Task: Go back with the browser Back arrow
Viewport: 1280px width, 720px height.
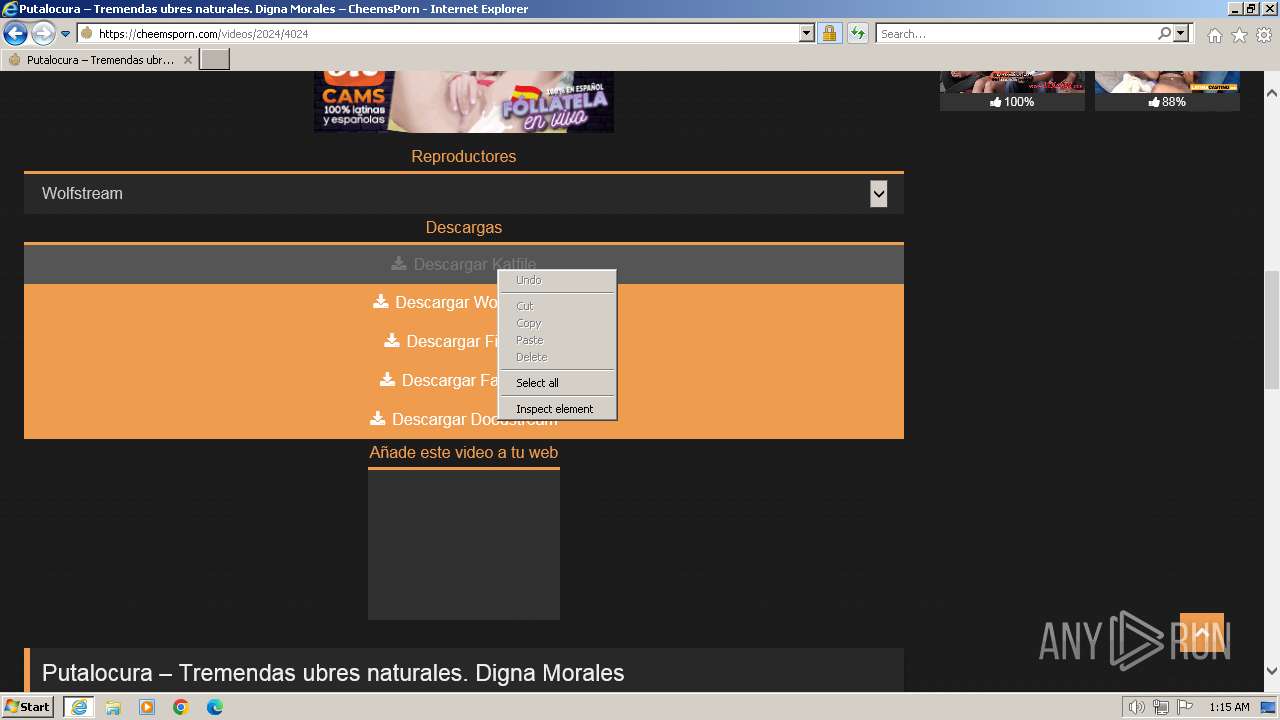Action: click(15, 34)
